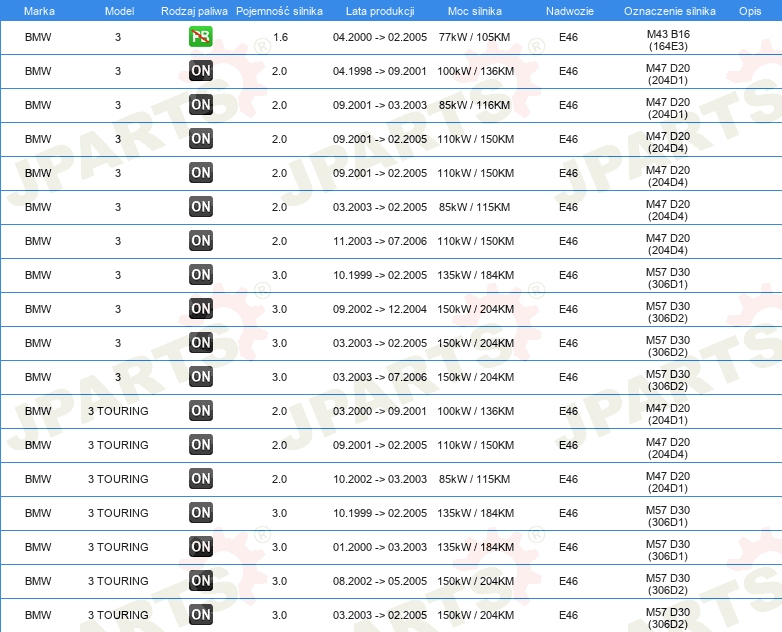Select 3 TOURING in the 03.2000 -> 09.2001 row
The width and height of the screenshot is (782, 632).
118,411
